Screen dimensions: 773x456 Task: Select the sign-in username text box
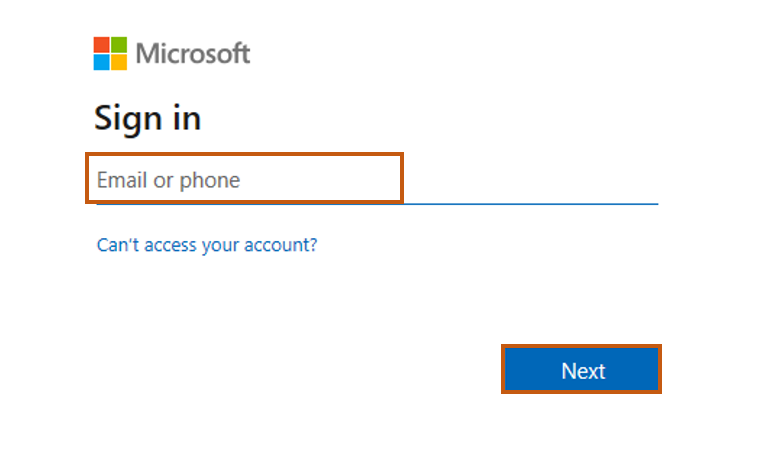pos(300,181)
